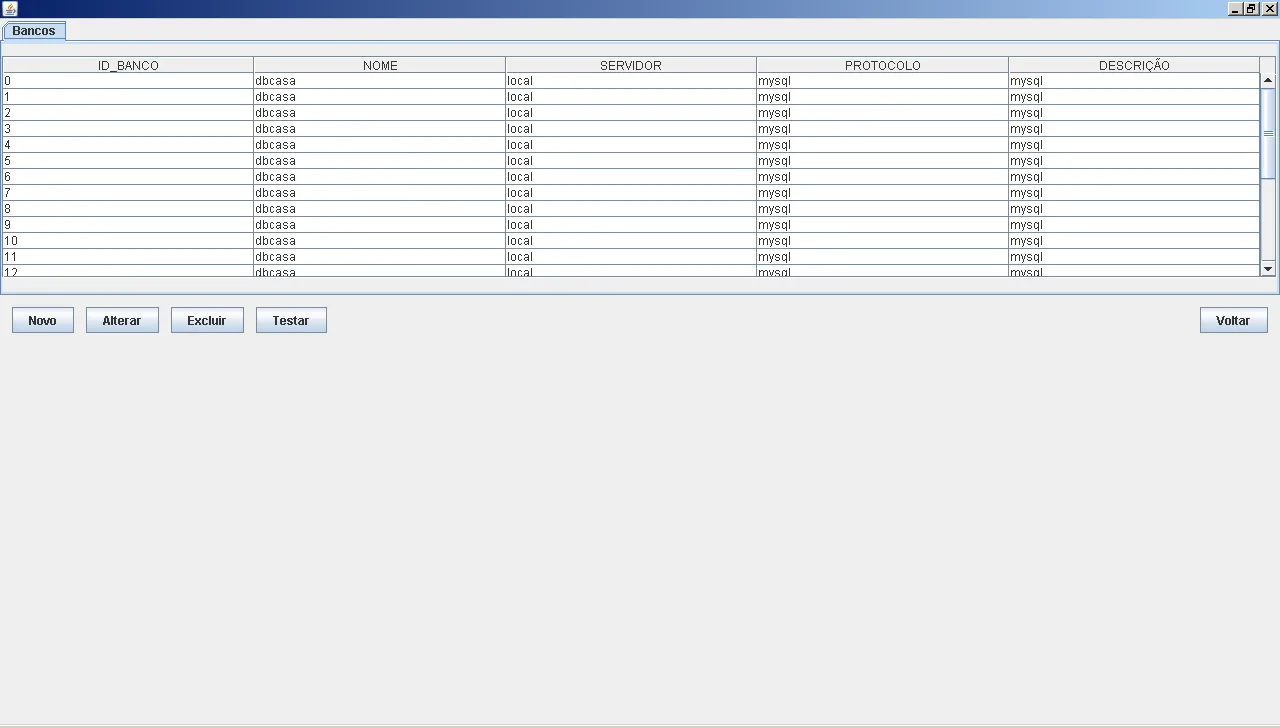Click the Voltar button
1280x728 pixels.
1234,320
